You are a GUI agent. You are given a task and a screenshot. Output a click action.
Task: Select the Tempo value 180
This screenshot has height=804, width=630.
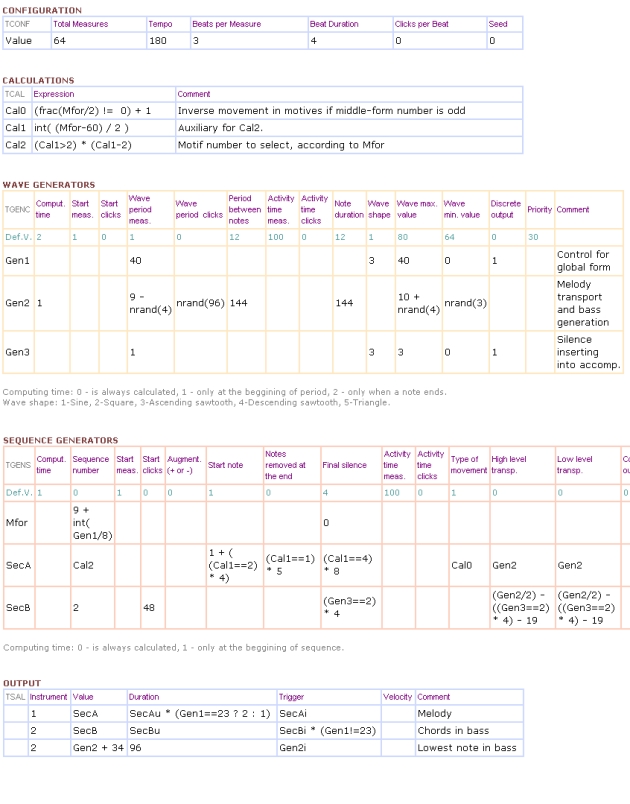158,41
